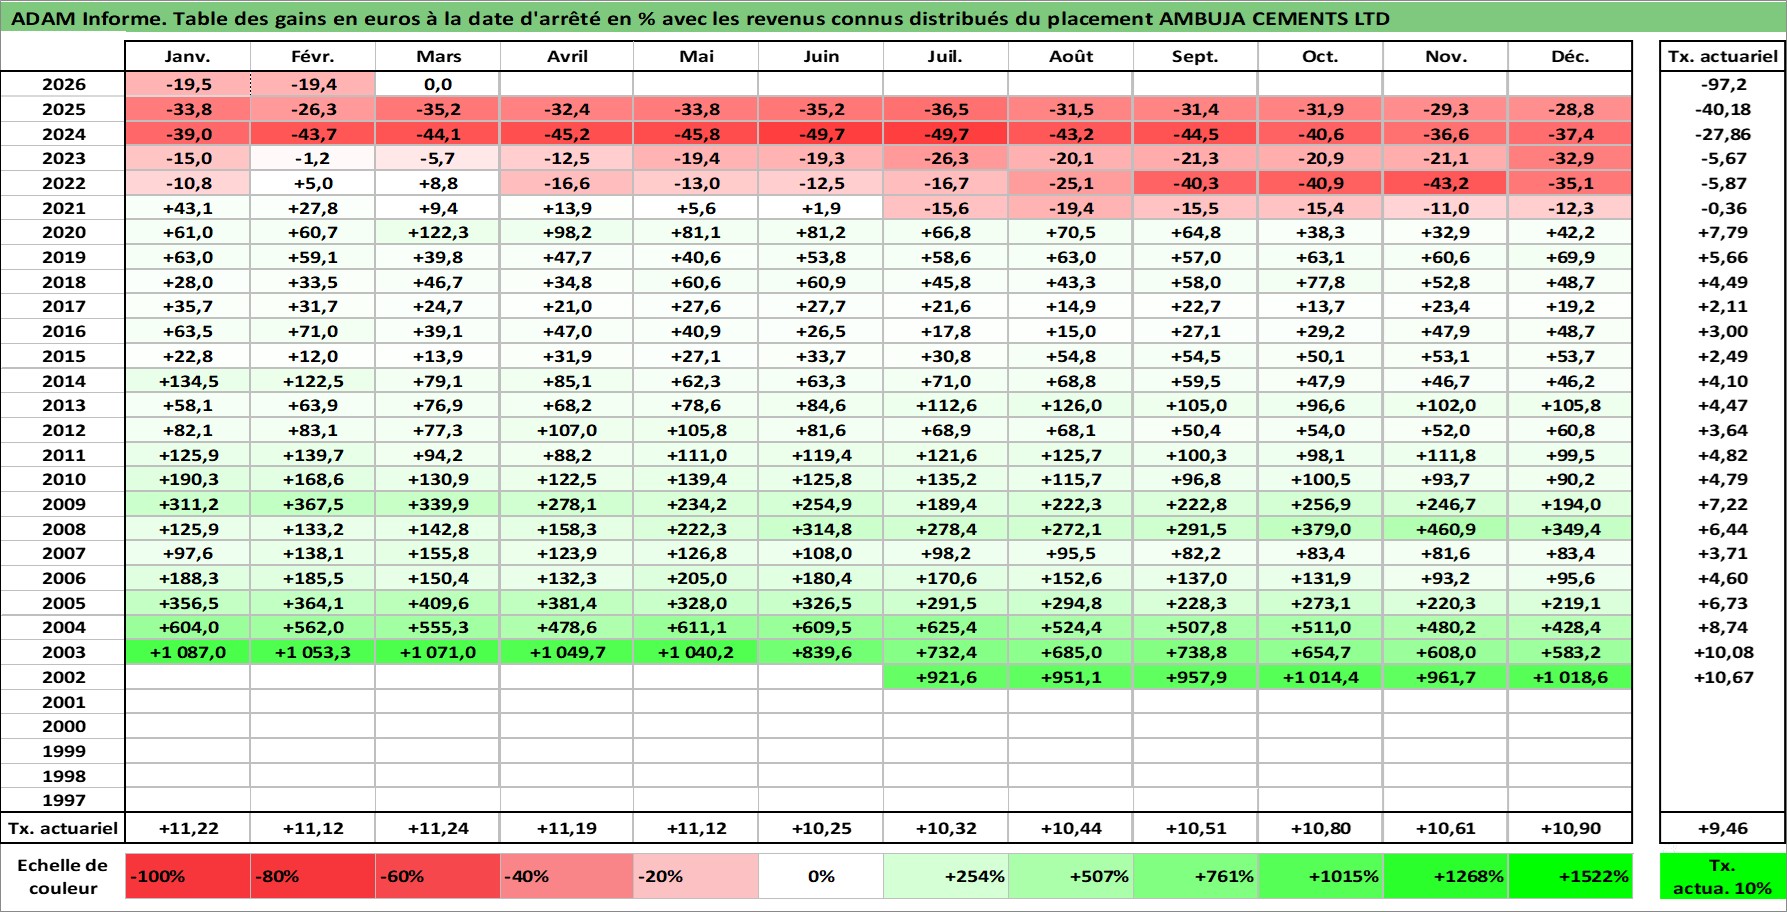Image resolution: width=1787 pixels, height=912 pixels.
Task: Click the value +379,0 in 2008
Action: pos(1320,529)
